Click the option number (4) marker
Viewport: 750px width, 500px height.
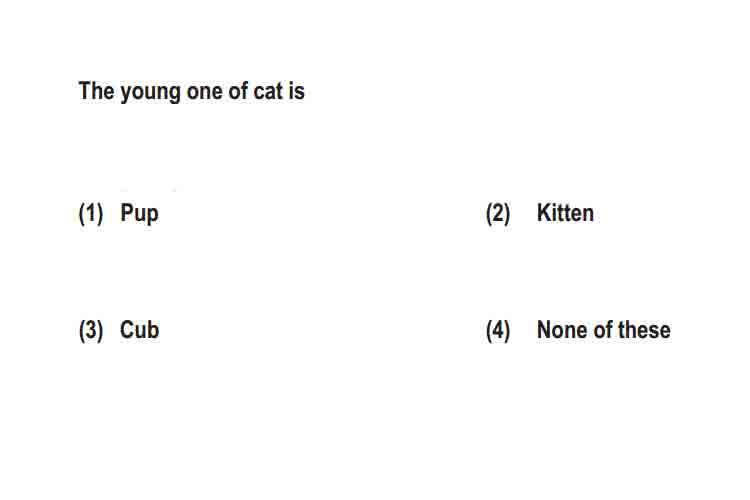tap(498, 331)
